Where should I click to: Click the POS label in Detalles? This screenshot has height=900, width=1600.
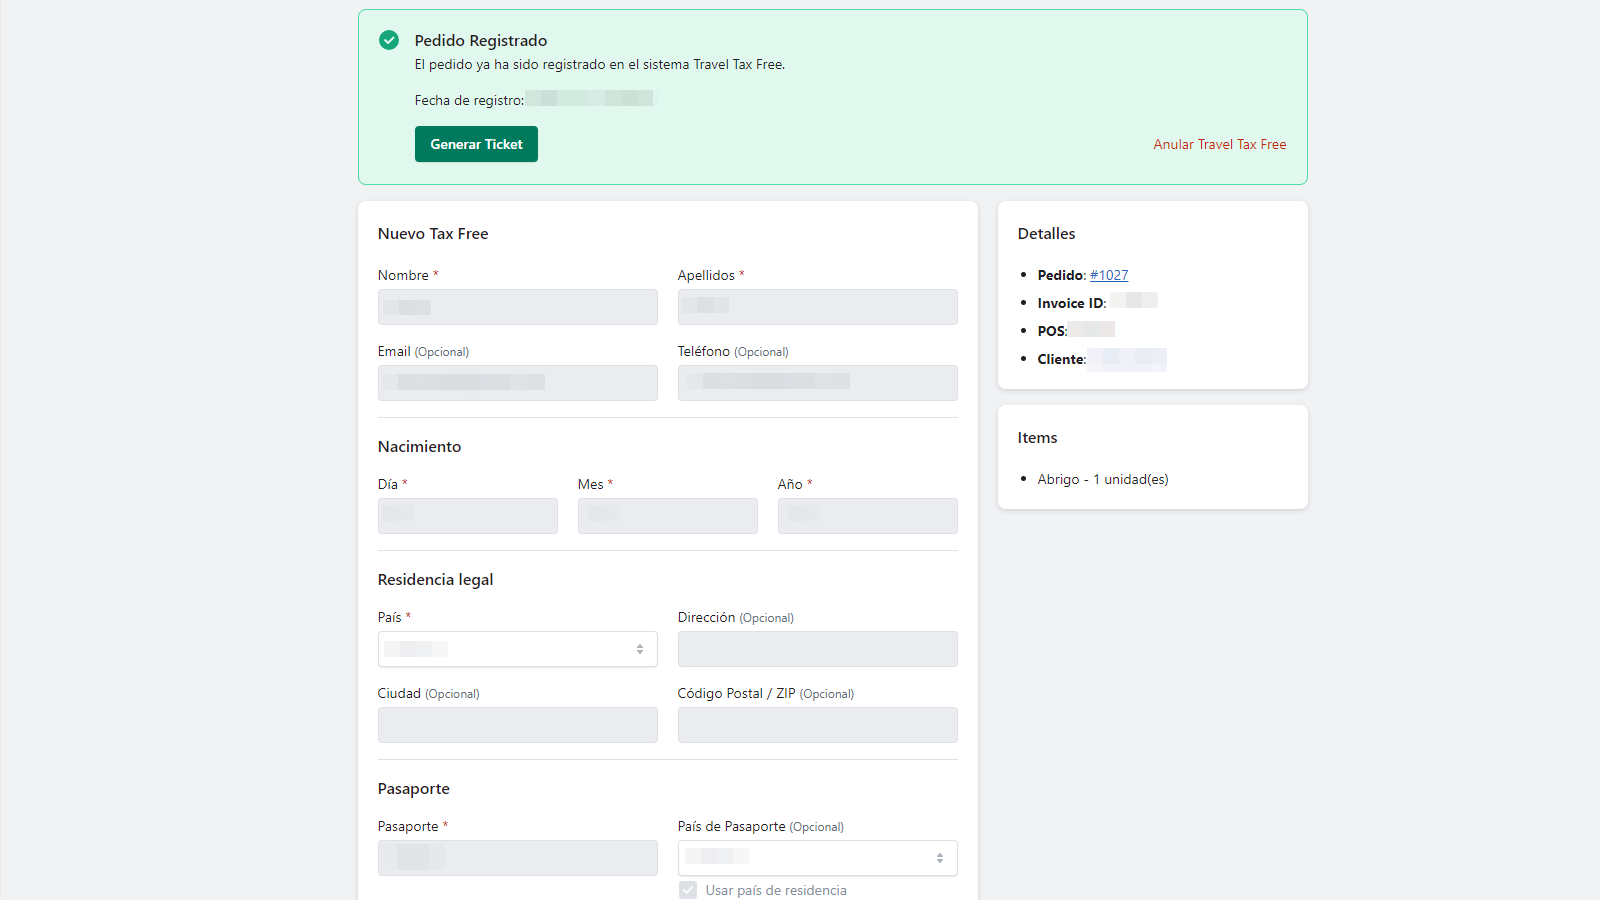pyautogui.click(x=1052, y=331)
